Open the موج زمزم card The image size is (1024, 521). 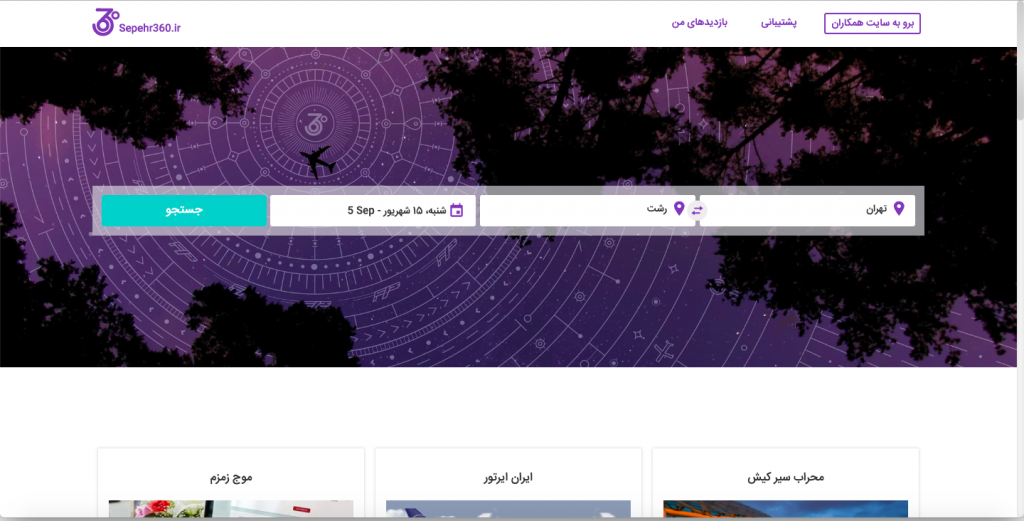click(x=231, y=484)
